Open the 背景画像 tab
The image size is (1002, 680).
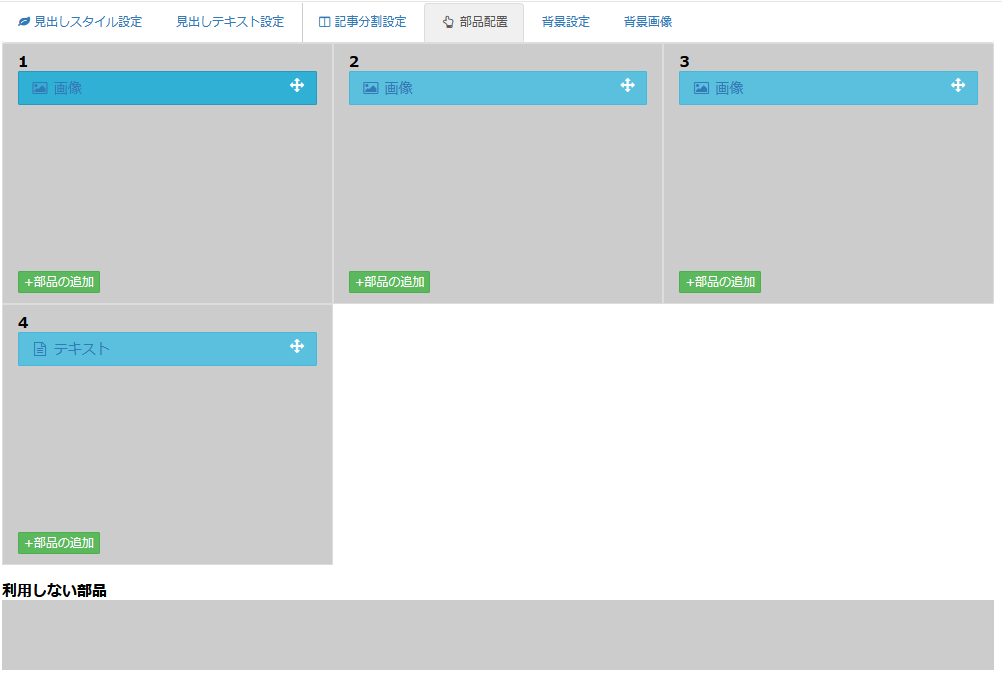coord(648,22)
